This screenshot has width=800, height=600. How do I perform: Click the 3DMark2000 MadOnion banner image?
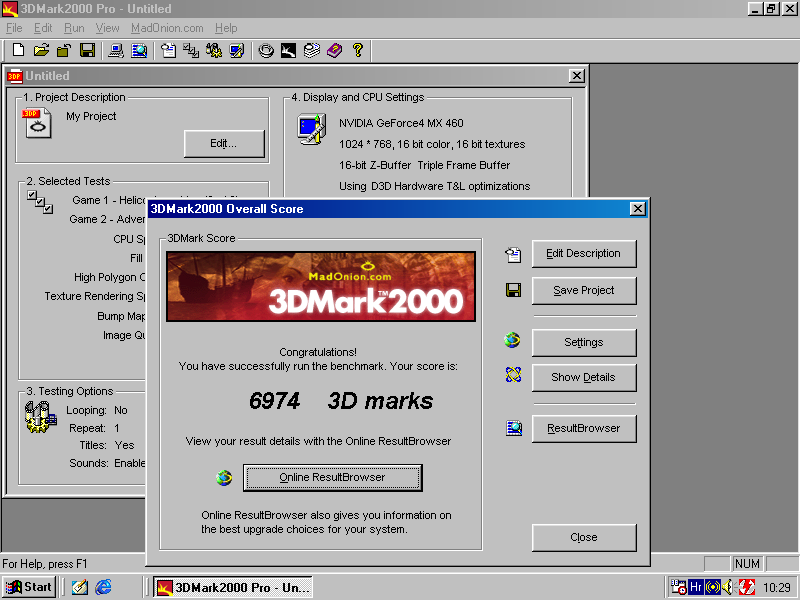tap(321, 286)
